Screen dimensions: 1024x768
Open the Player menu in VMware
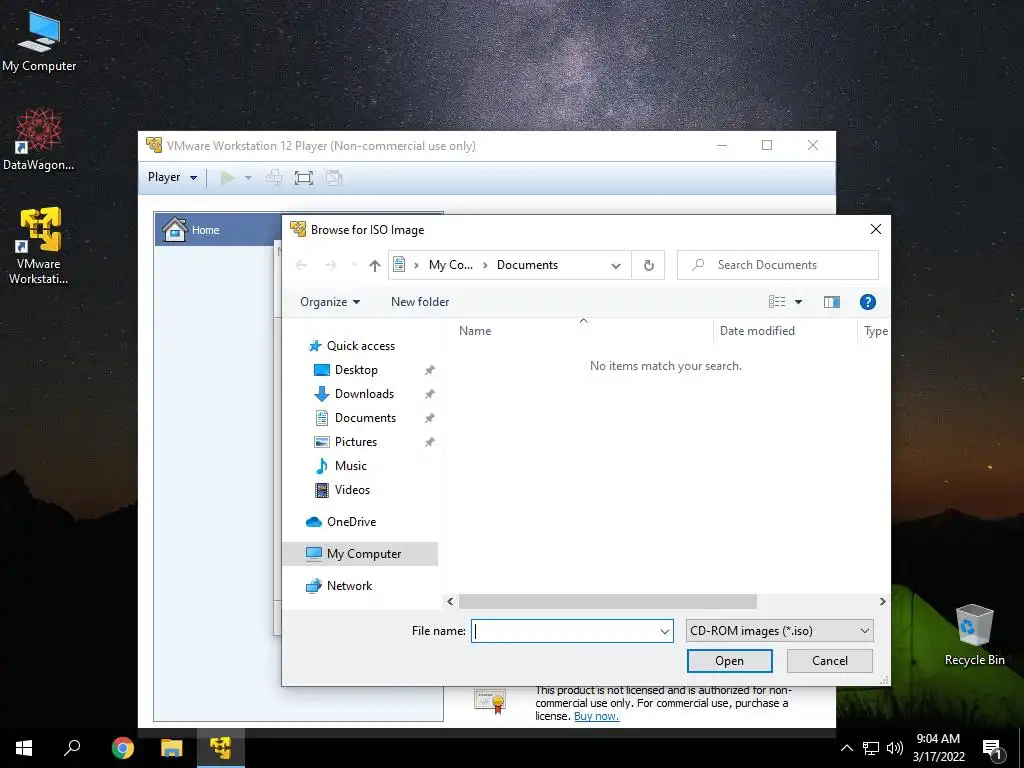point(172,177)
